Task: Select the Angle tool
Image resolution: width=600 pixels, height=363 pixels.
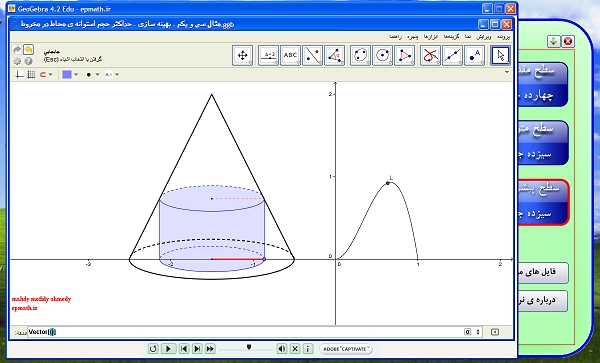Action: [334, 55]
